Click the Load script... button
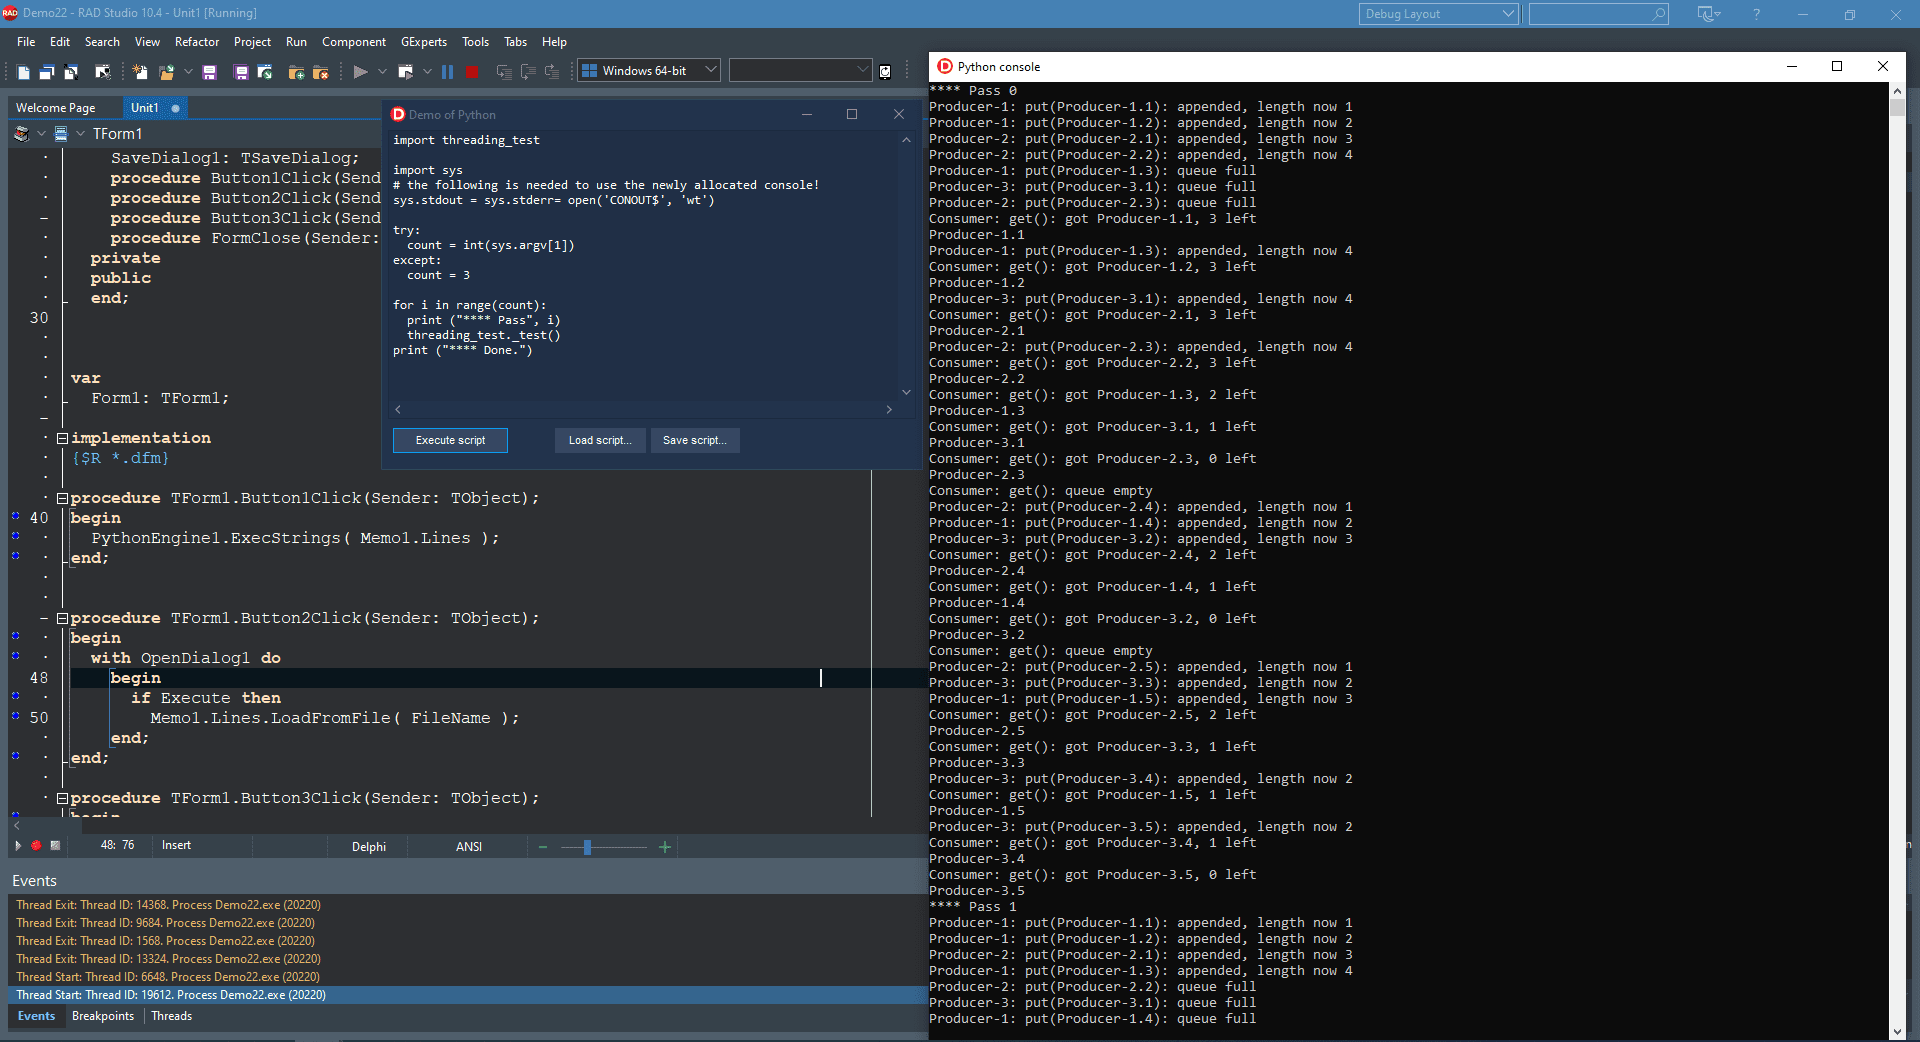The image size is (1920, 1042). coord(600,440)
